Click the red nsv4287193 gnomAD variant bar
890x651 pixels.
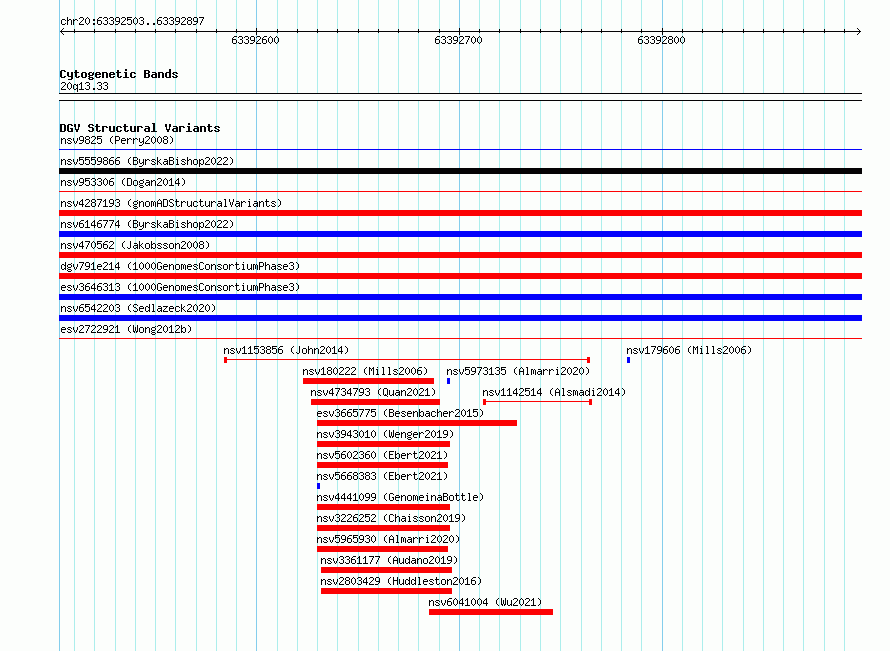[460, 213]
